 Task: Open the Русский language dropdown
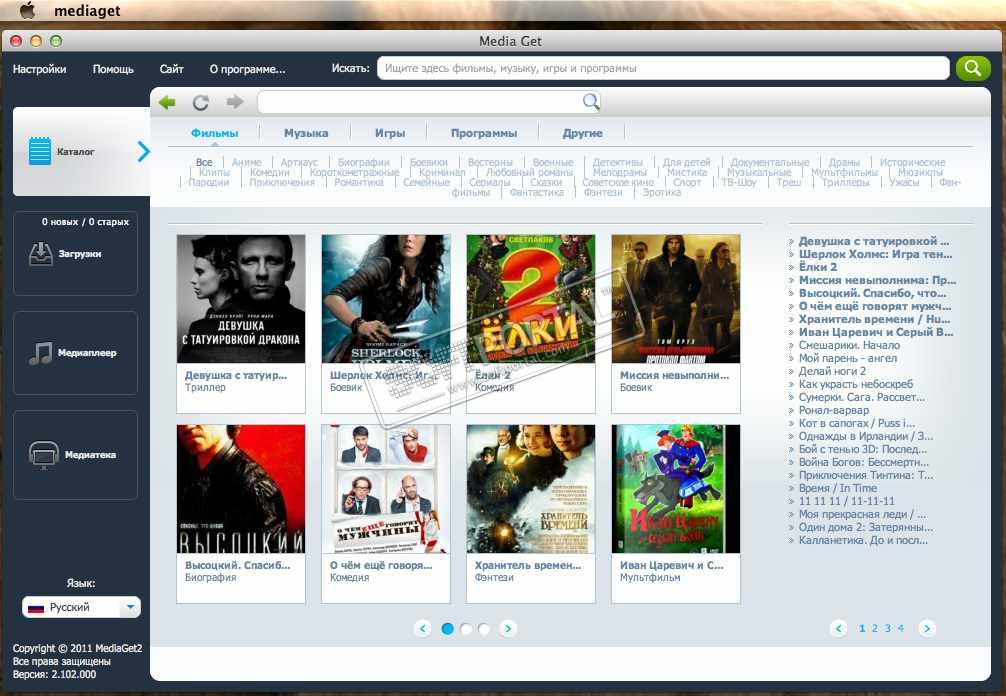click(x=81, y=607)
